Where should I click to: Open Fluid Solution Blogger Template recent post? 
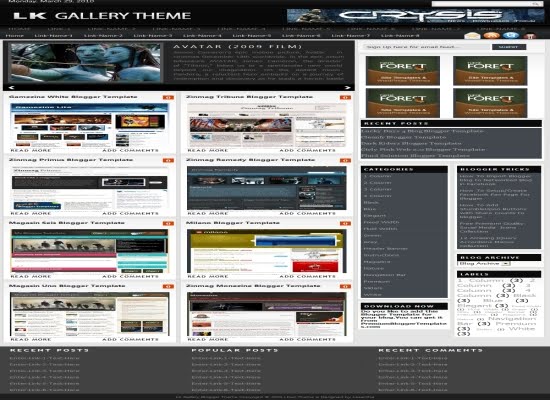[415, 155]
